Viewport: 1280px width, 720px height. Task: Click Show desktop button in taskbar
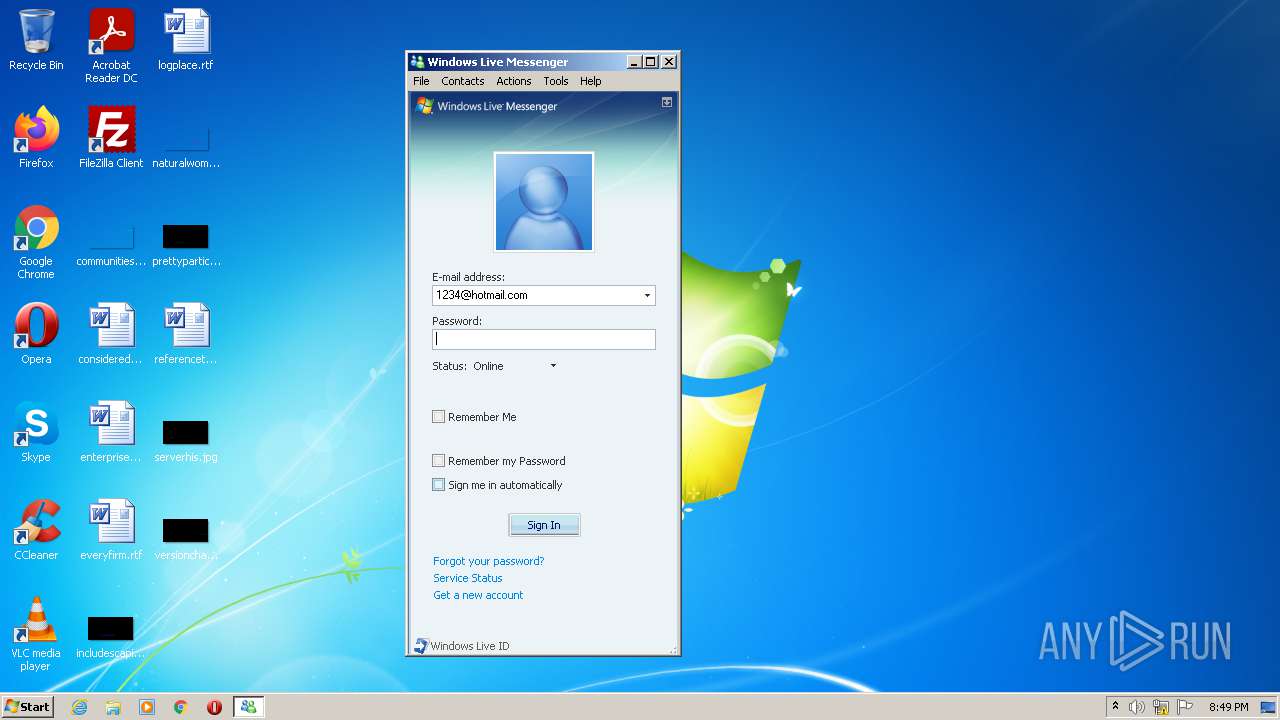pyautogui.click(x=1270, y=707)
